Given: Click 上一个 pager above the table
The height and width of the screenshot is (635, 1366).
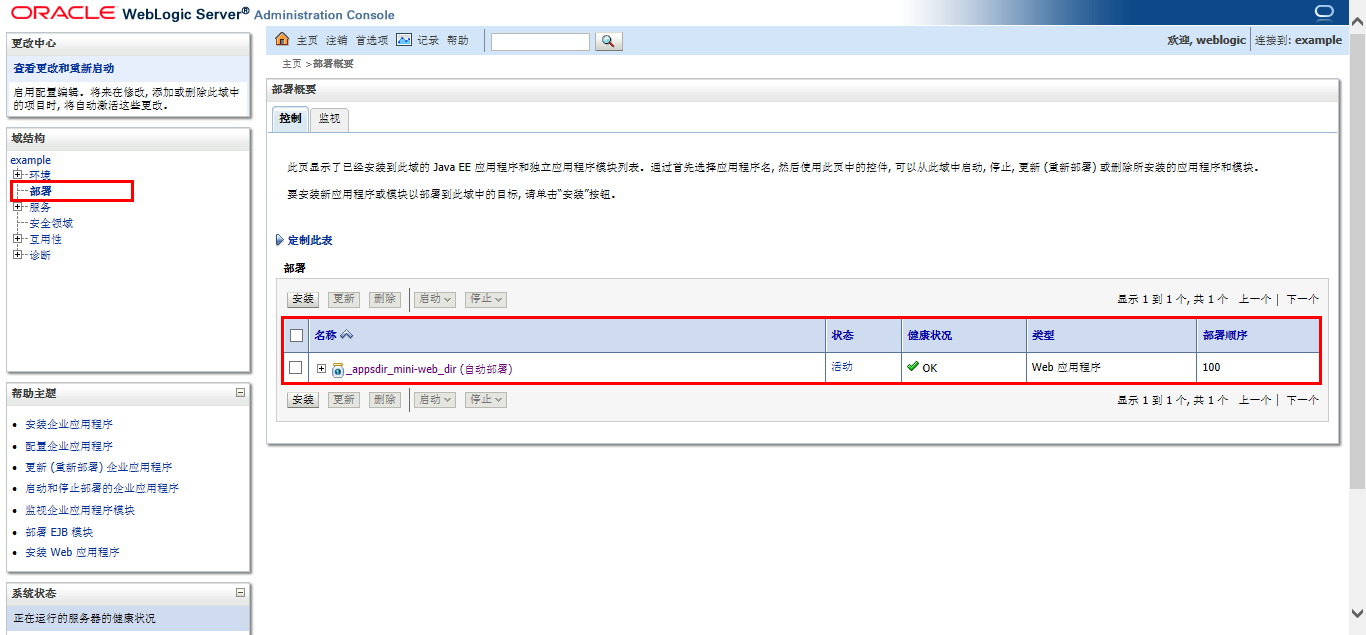Looking at the screenshot, I should (1255, 299).
